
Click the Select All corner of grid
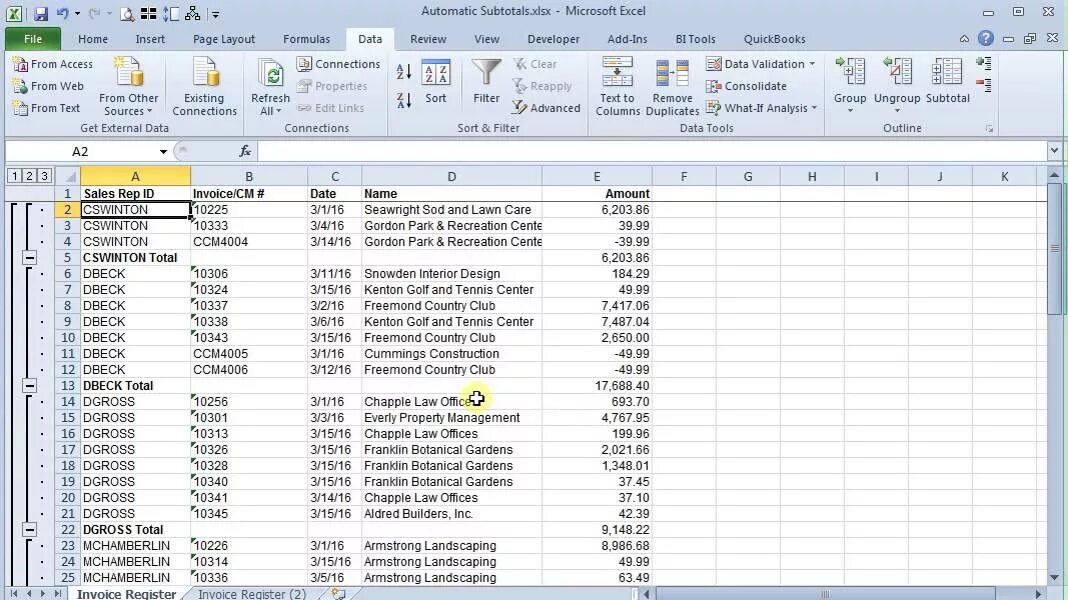[68, 176]
